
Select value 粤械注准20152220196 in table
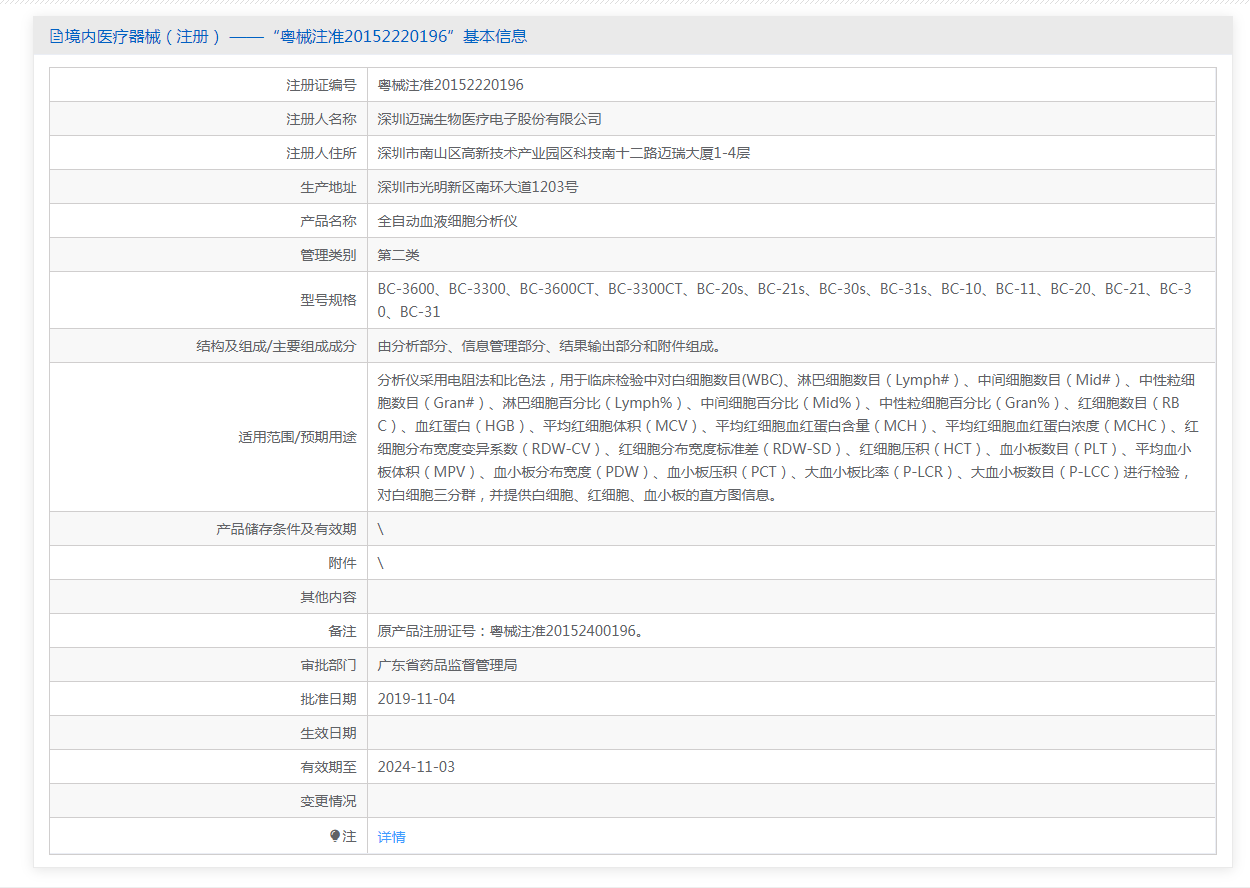(x=451, y=85)
